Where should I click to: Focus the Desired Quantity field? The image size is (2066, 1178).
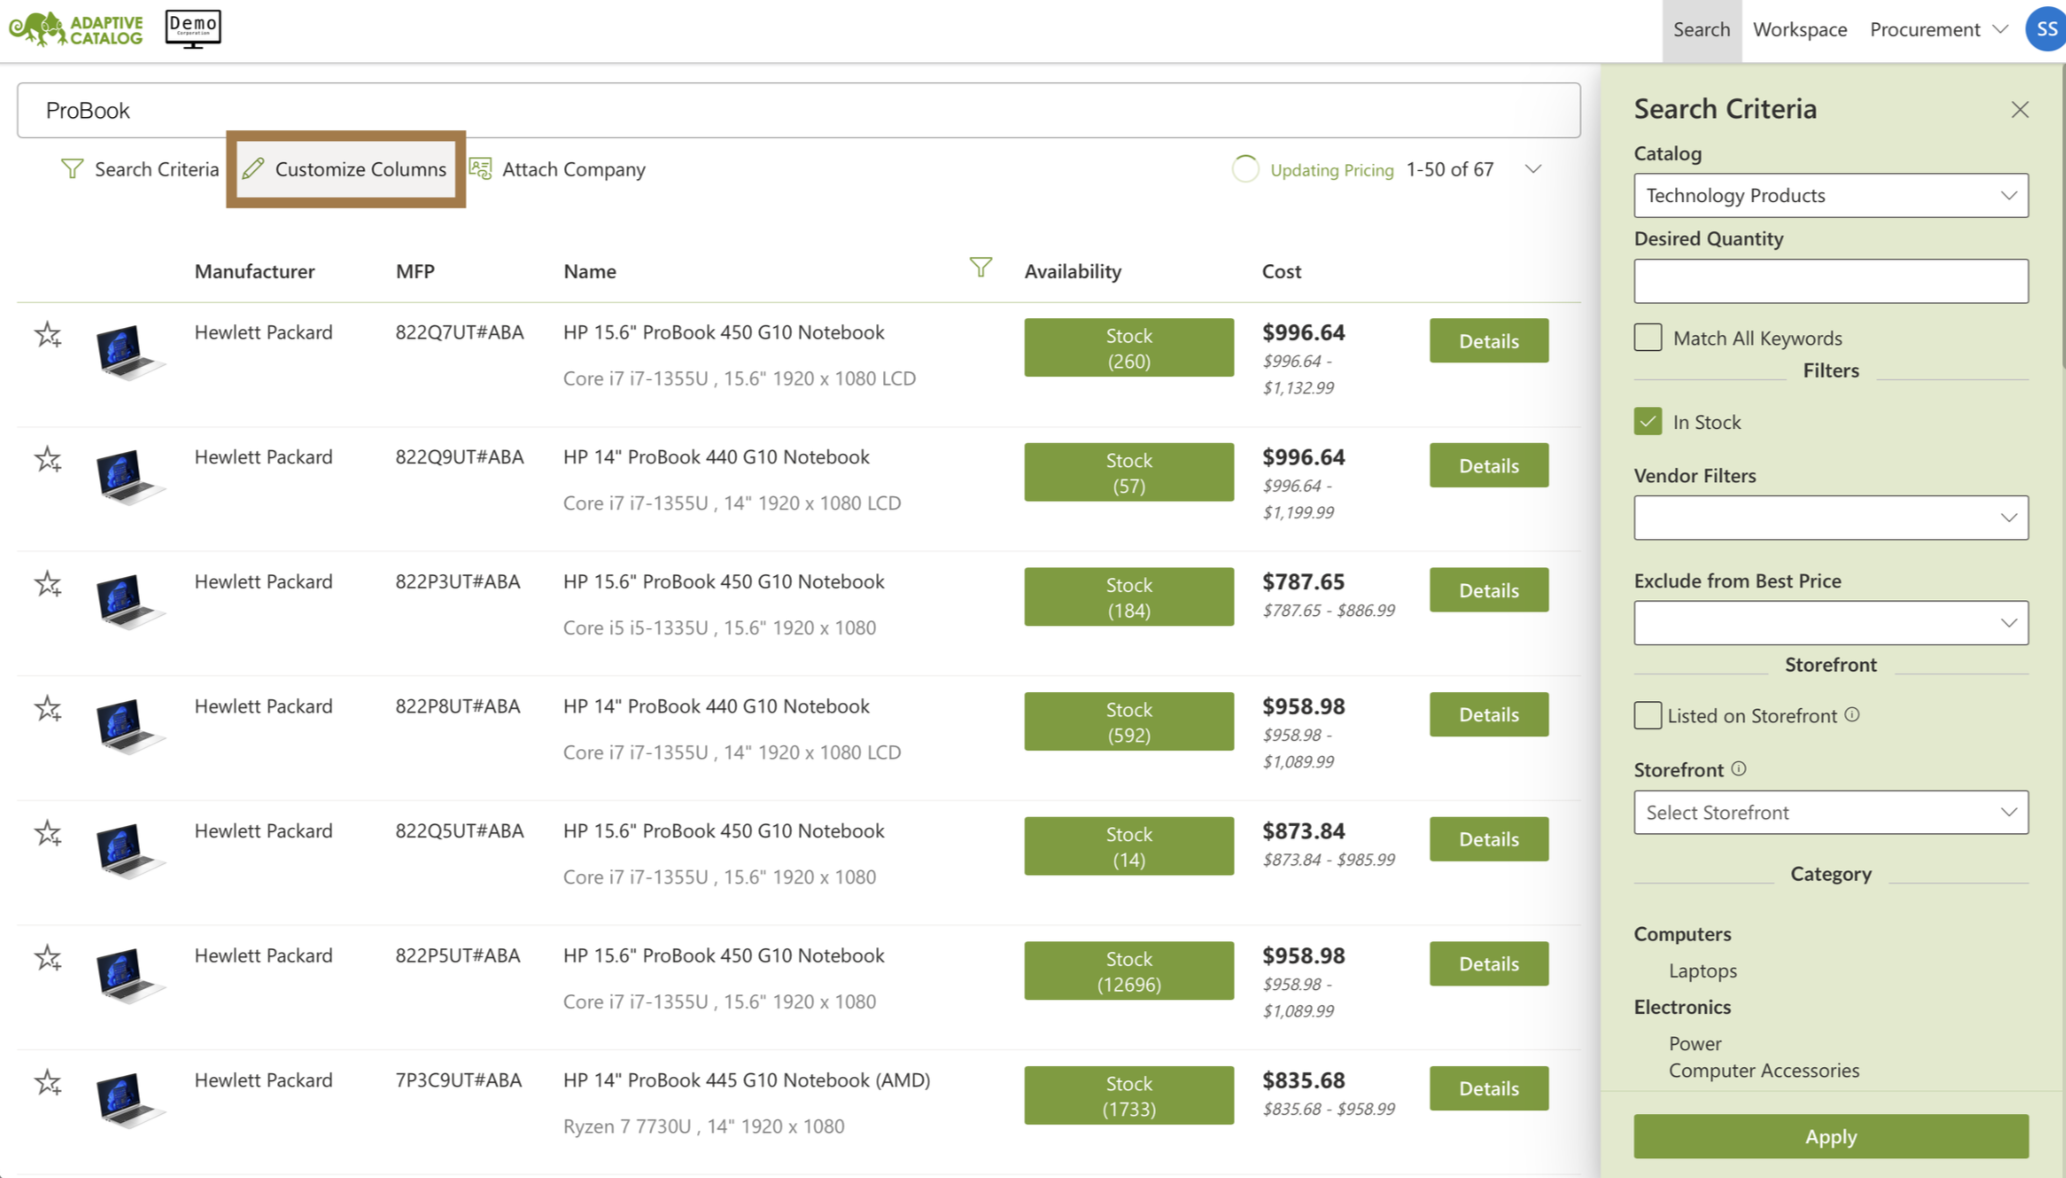pos(1831,281)
